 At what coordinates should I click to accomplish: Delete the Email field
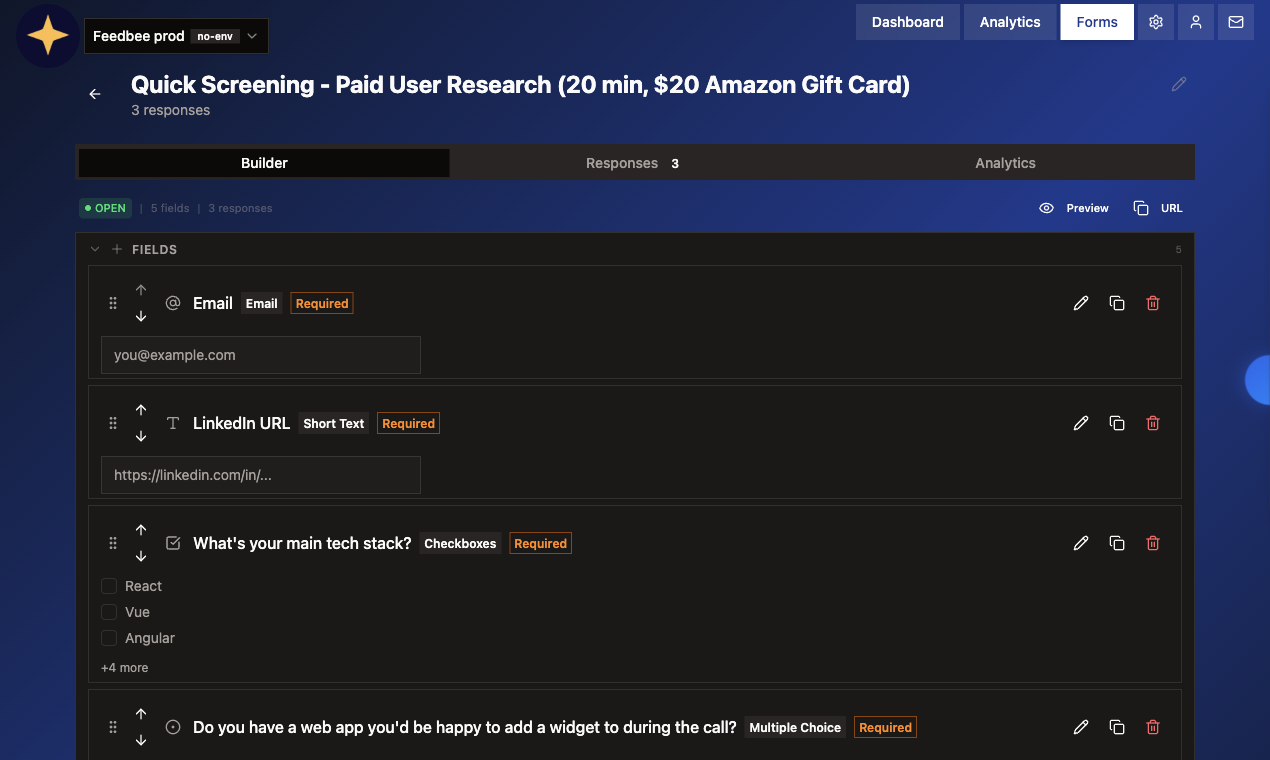tap(1153, 303)
